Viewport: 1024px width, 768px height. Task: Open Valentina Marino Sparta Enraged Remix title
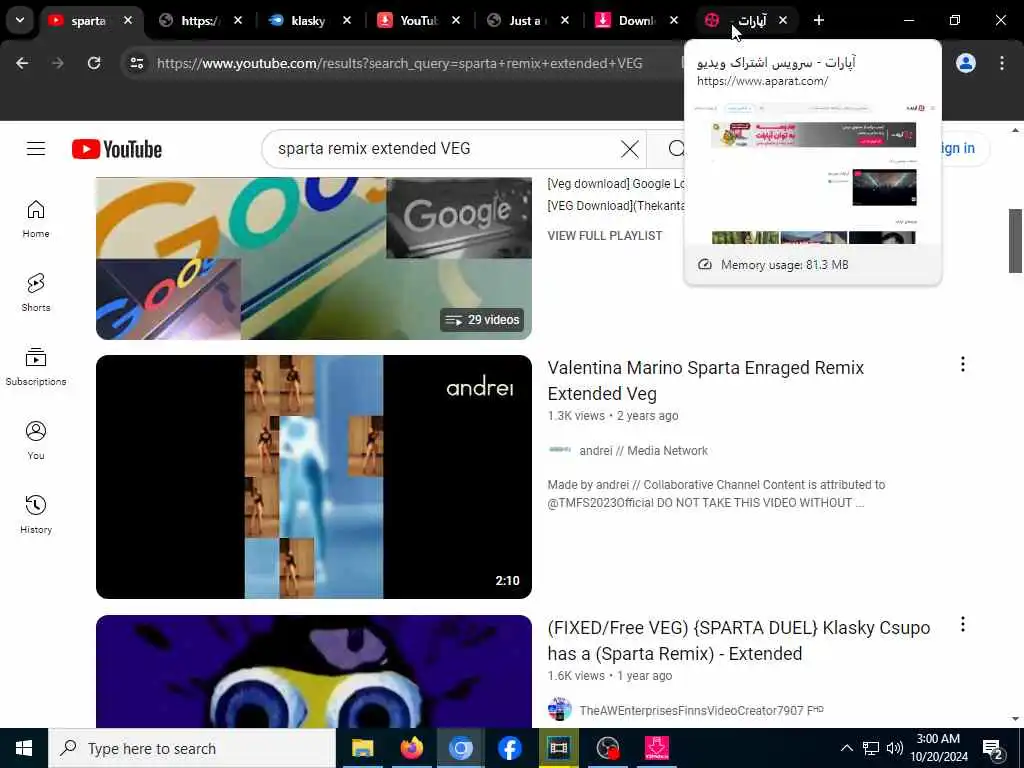[705, 381]
